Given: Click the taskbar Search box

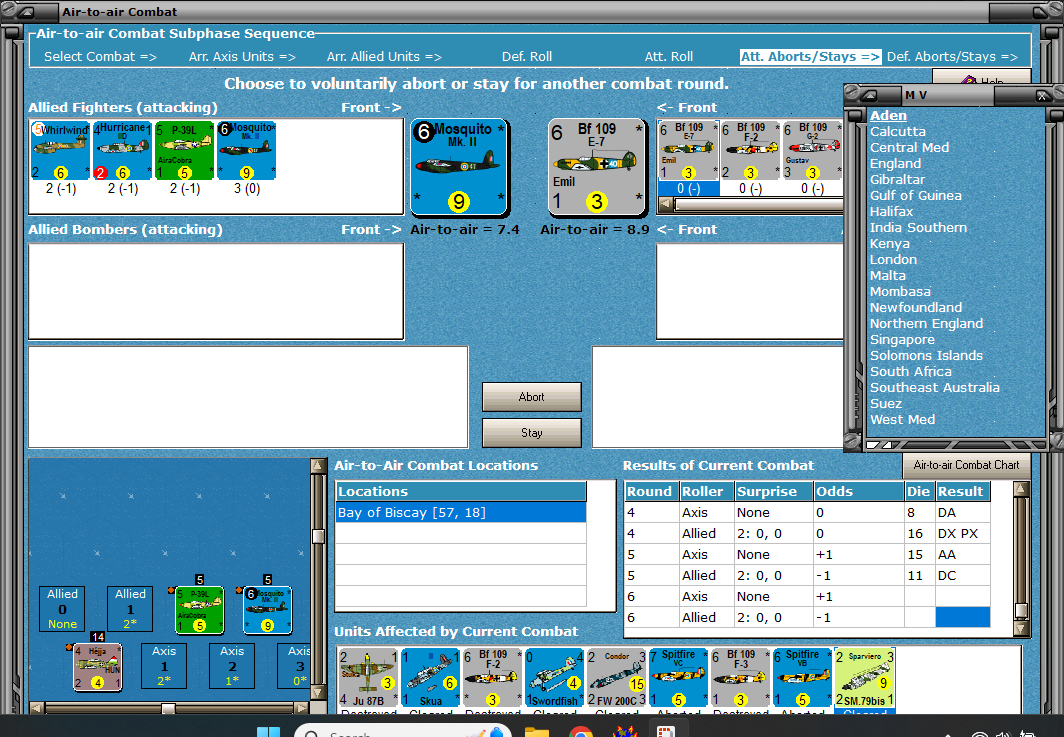Looking at the screenshot, I should click(402, 732).
